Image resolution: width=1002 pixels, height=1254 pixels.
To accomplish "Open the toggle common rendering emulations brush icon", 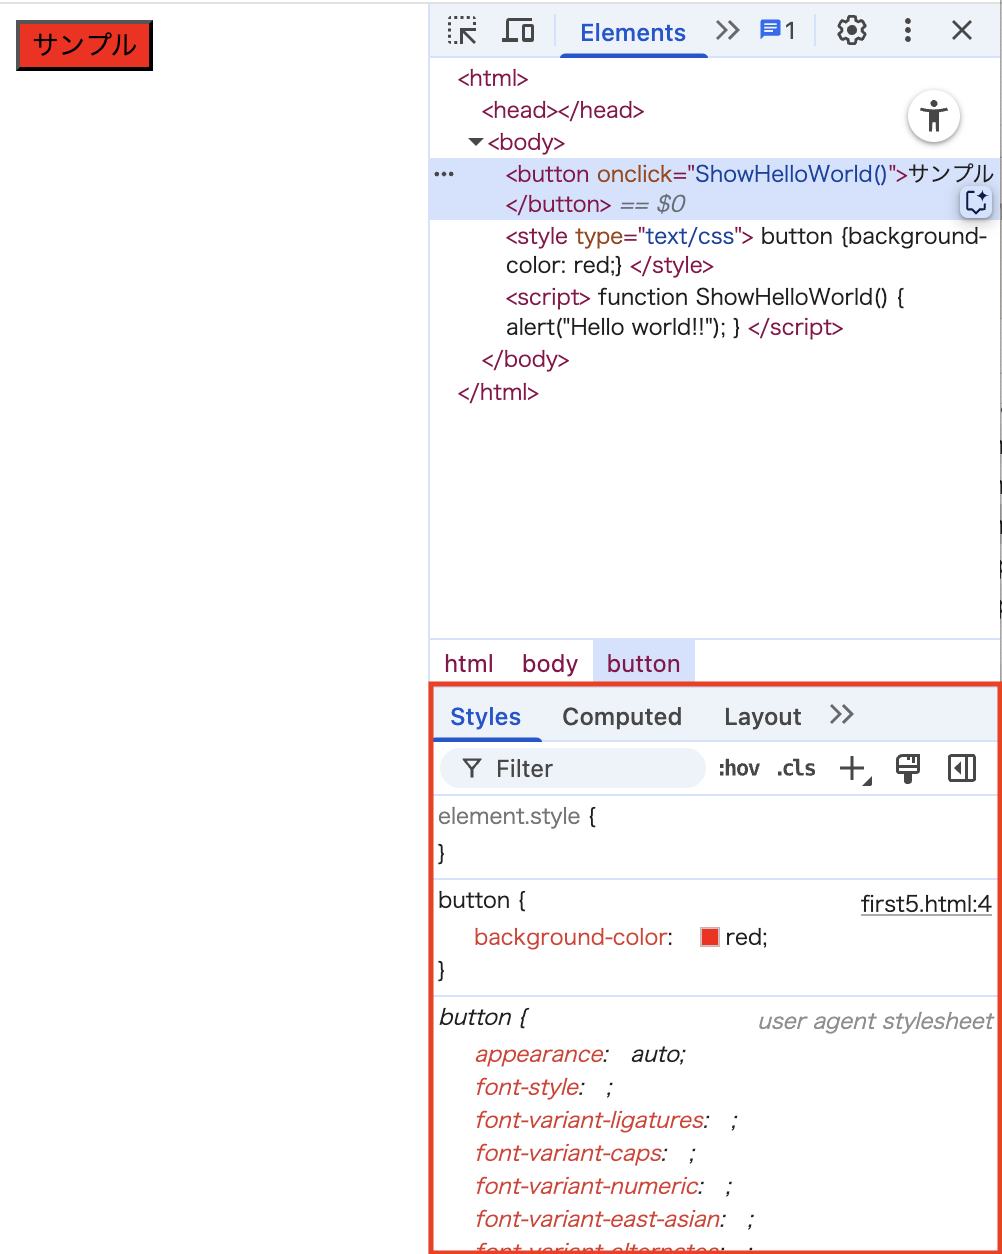I will (x=907, y=768).
